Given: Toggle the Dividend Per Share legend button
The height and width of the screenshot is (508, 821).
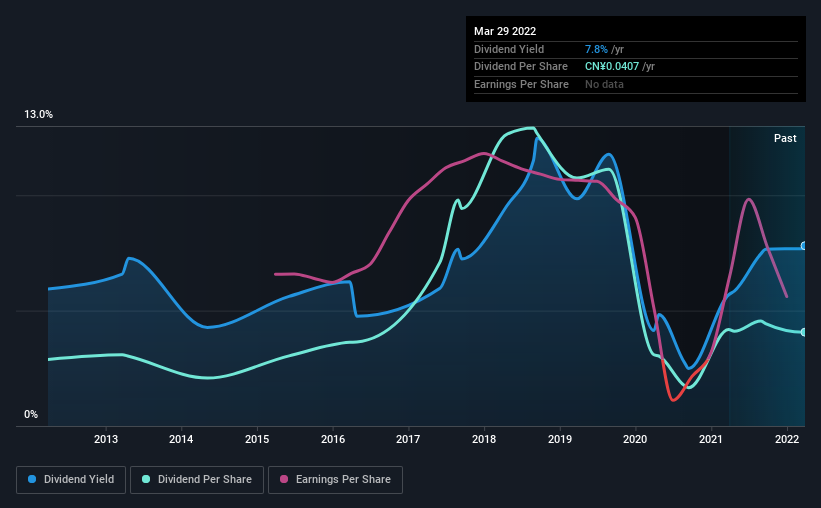Looking at the screenshot, I should click(197, 480).
